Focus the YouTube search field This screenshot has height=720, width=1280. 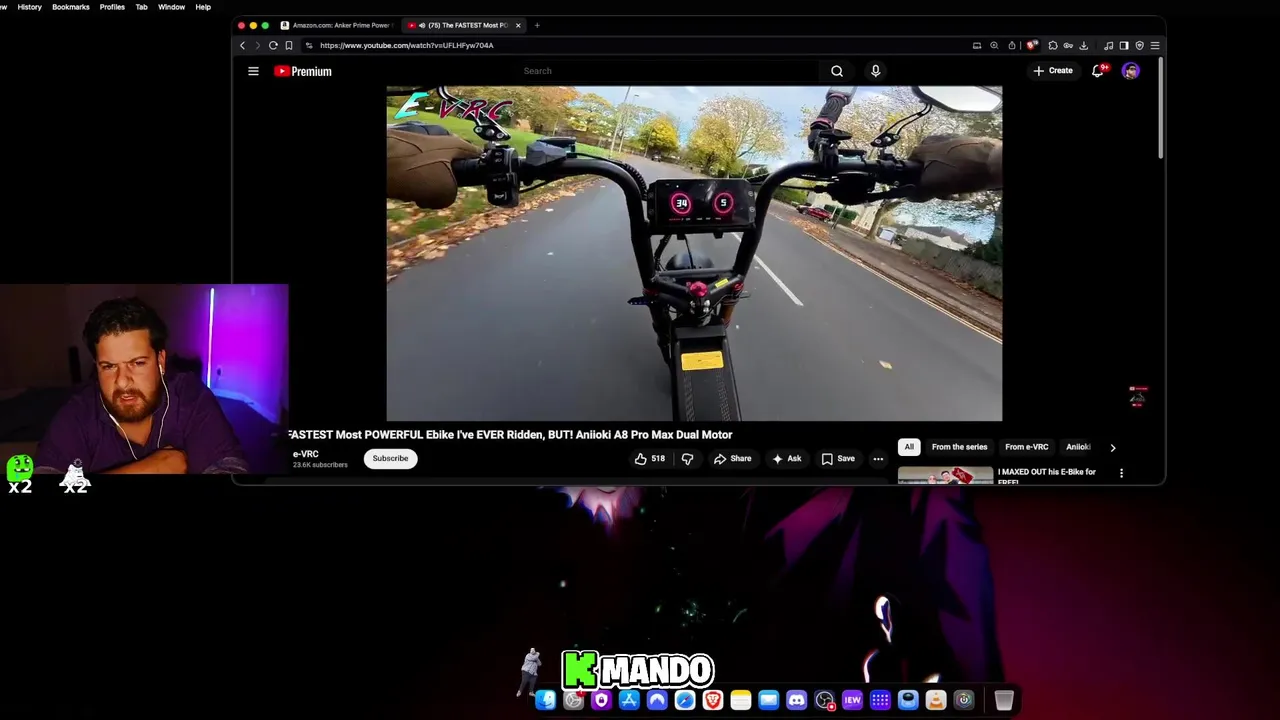(668, 71)
